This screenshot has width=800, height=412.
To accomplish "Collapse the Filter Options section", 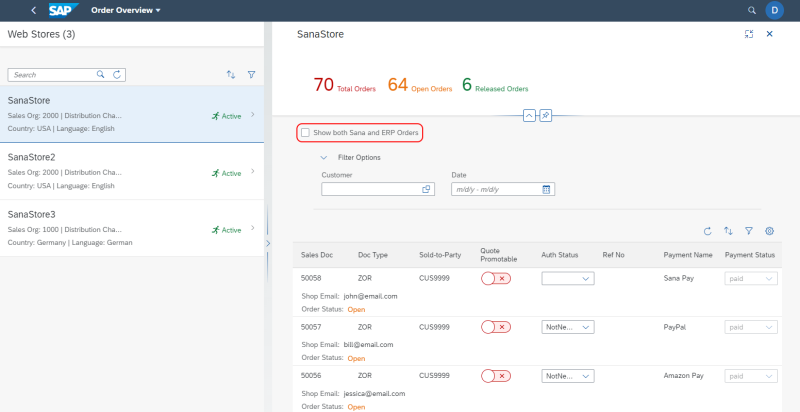I will pos(324,157).
